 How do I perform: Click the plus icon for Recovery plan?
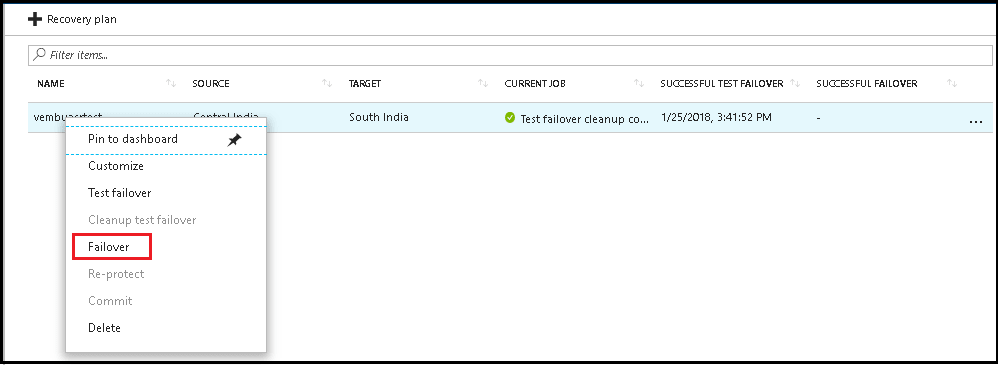[x=35, y=19]
